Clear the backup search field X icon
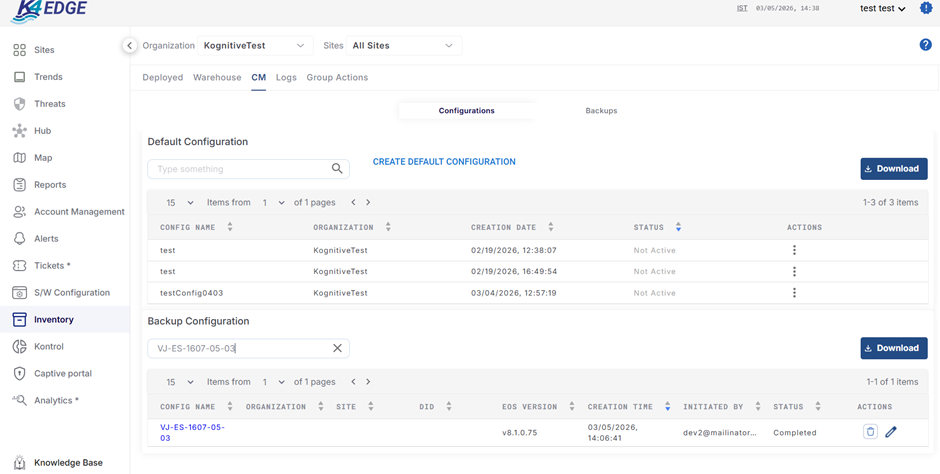This screenshot has height=474, width=940. click(x=337, y=348)
